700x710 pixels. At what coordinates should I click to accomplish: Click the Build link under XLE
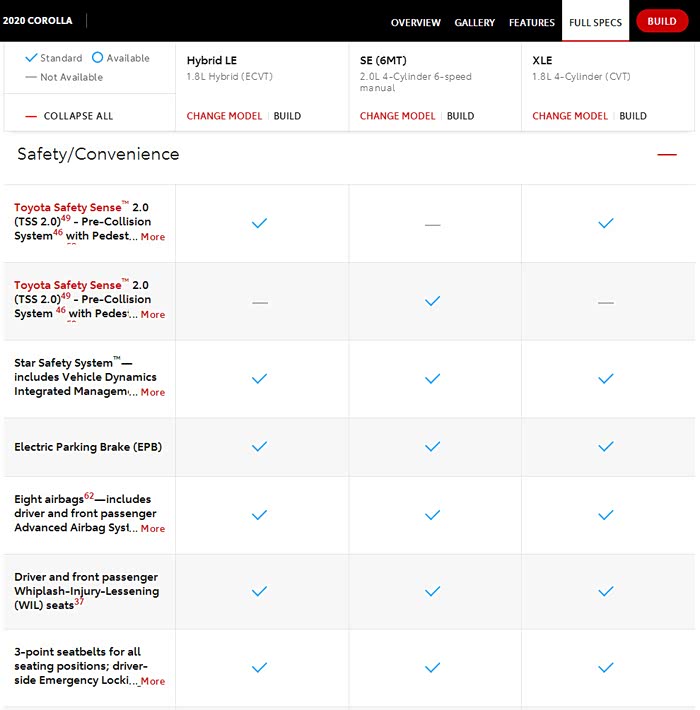pos(633,116)
